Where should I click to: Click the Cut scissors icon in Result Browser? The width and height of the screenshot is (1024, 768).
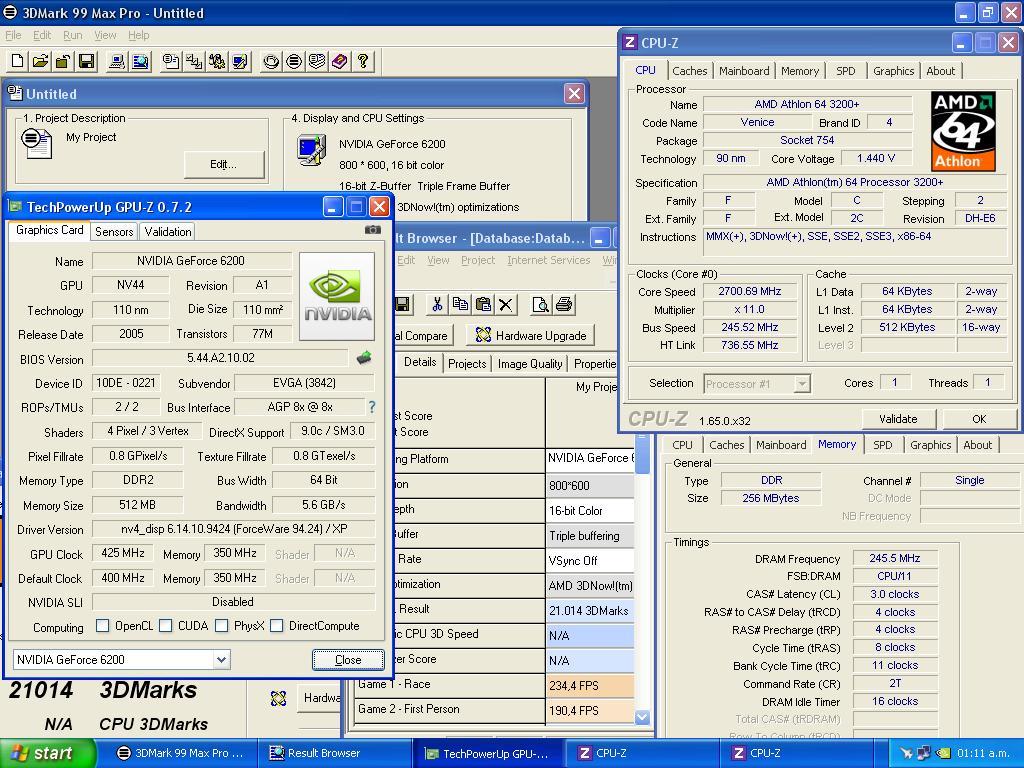[x=438, y=304]
